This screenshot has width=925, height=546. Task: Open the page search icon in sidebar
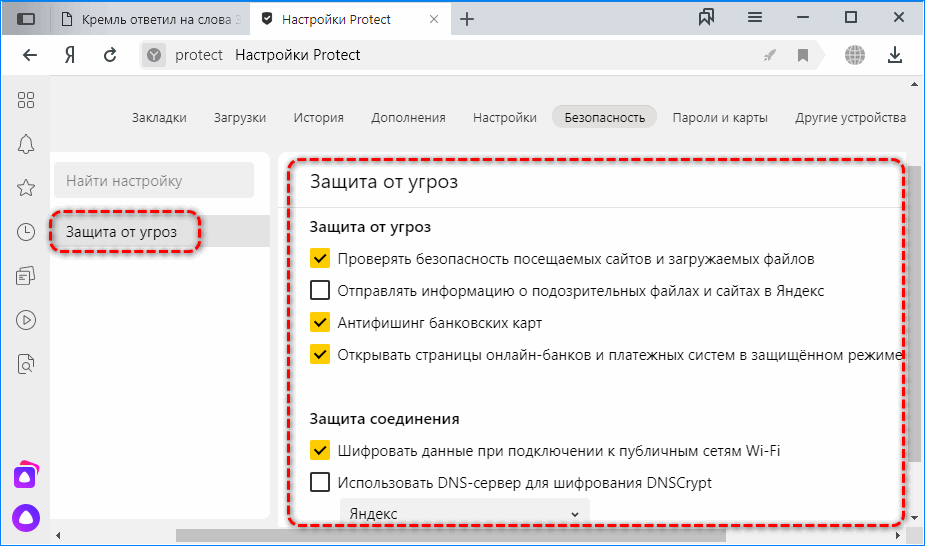[26, 364]
